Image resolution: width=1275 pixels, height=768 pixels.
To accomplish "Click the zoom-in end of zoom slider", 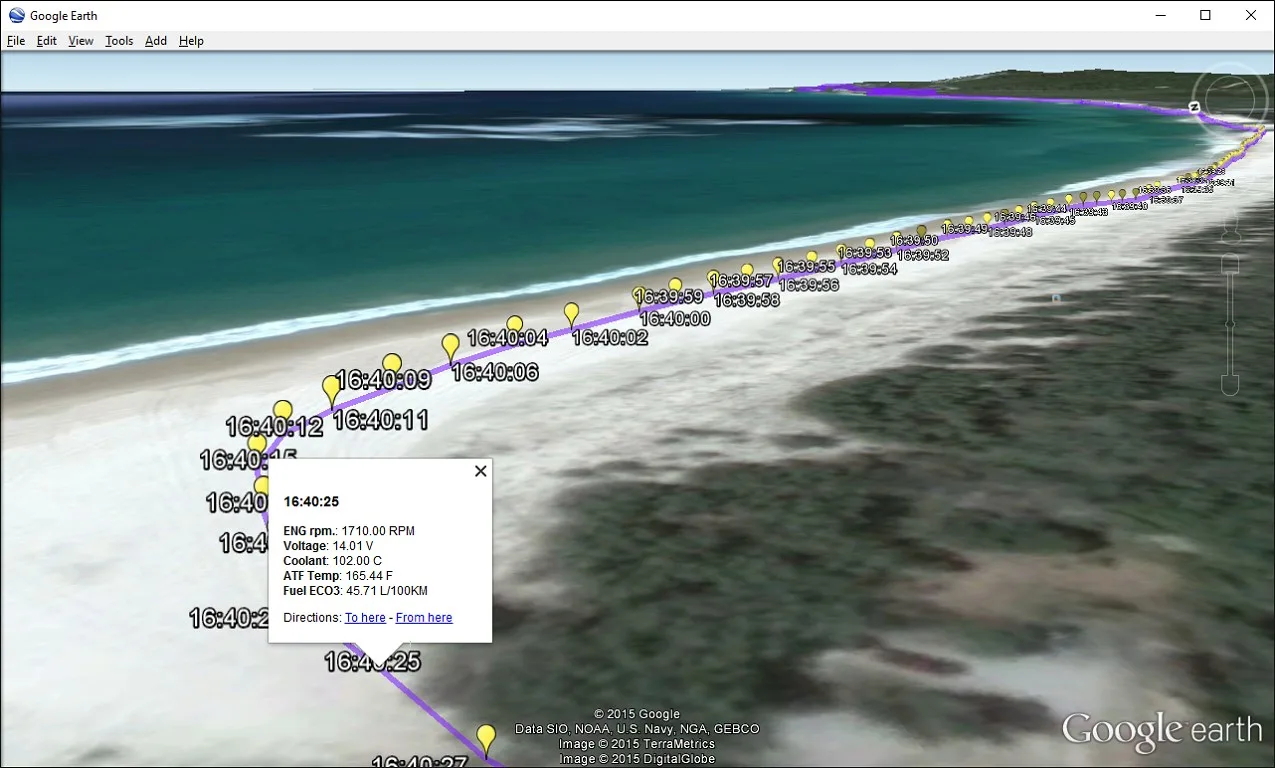I will coord(1230,263).
